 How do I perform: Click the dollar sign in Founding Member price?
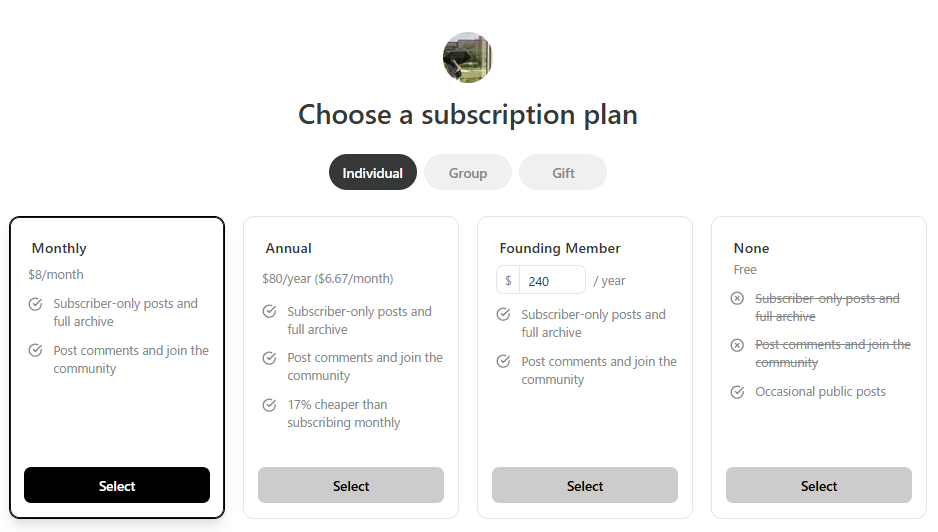(x=508, y=281)
